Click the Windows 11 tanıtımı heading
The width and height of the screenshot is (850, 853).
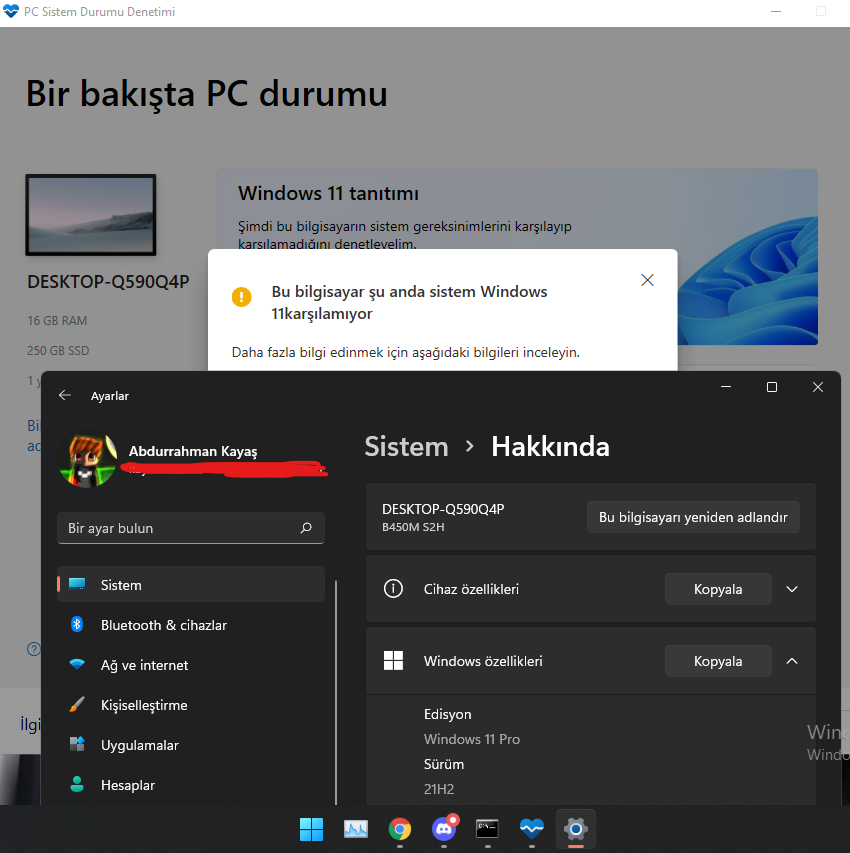[328, 193]
